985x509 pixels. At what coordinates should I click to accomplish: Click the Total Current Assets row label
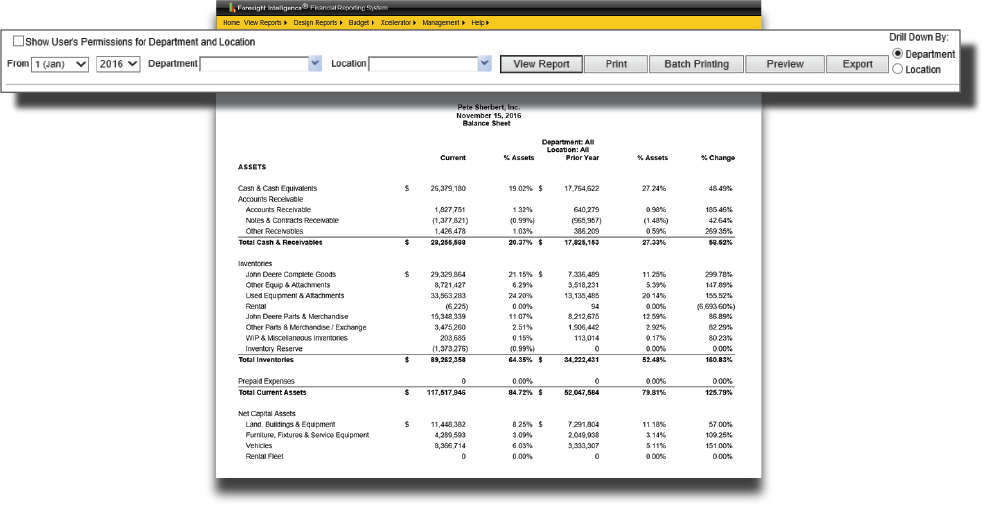click(x=272, y=393)
